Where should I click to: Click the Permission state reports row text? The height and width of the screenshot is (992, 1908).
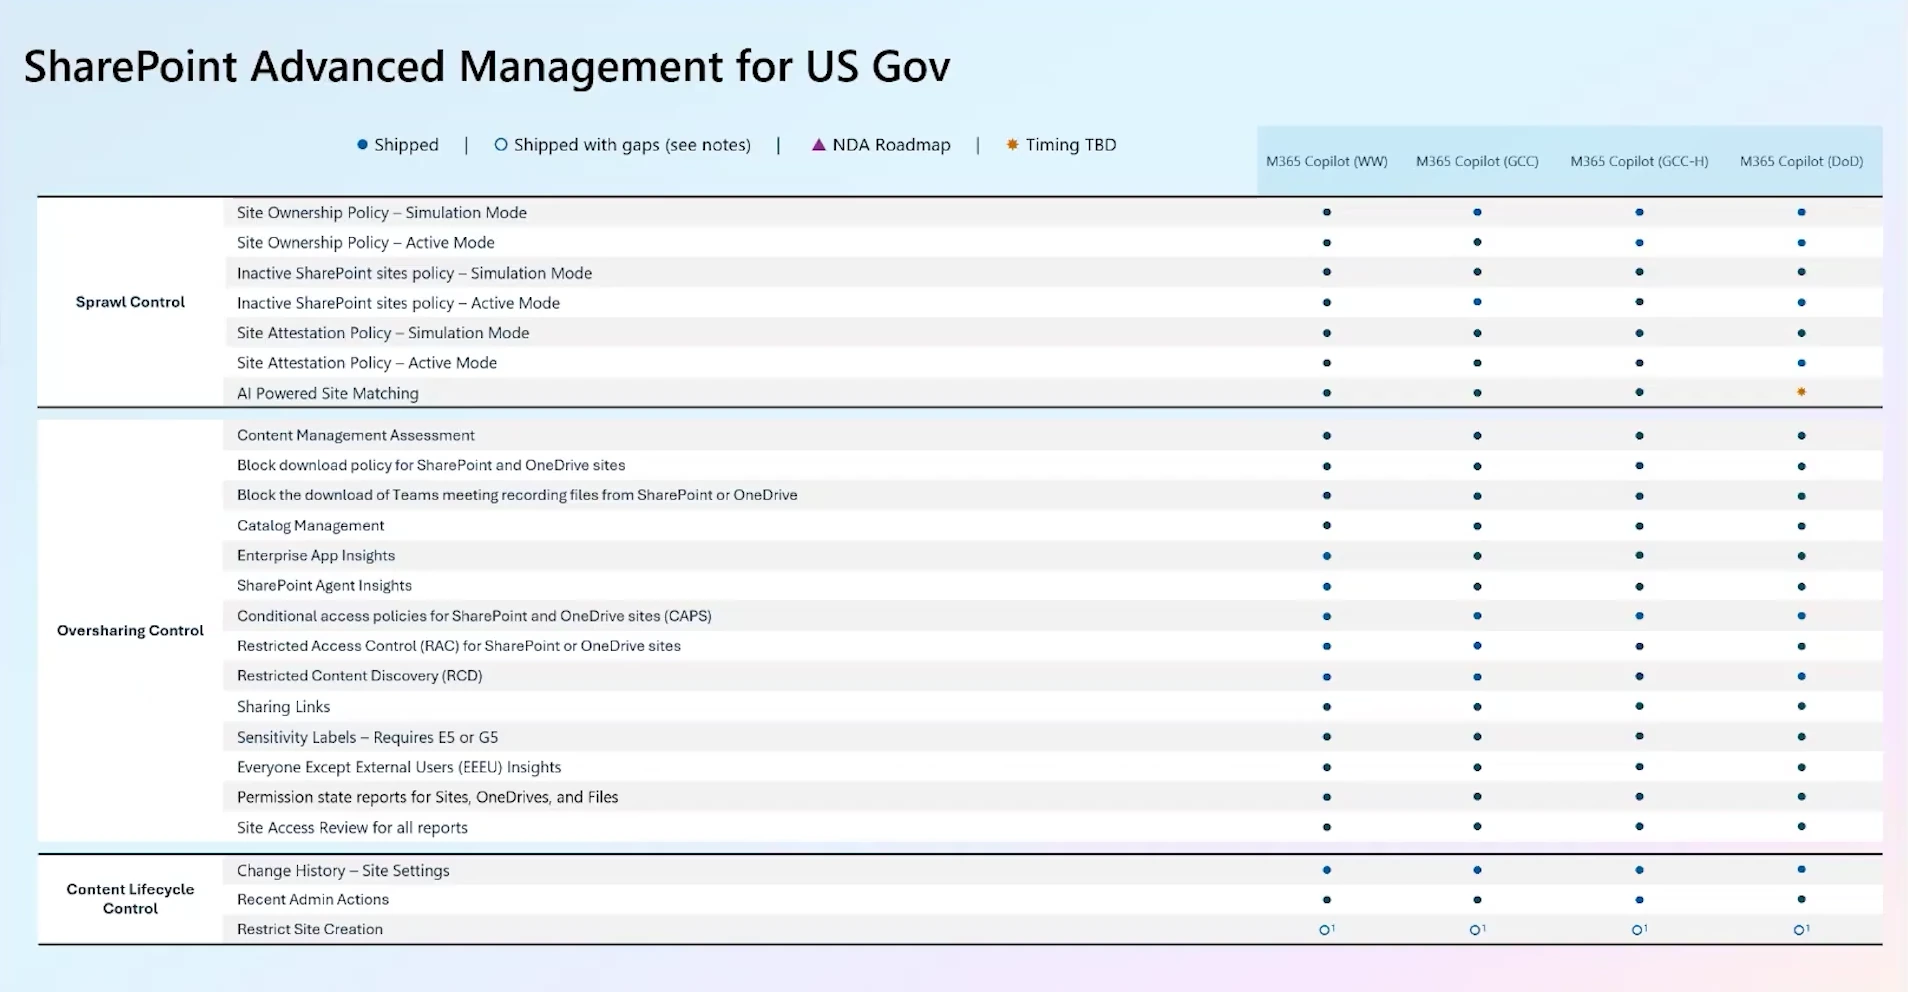click(427, 798)
